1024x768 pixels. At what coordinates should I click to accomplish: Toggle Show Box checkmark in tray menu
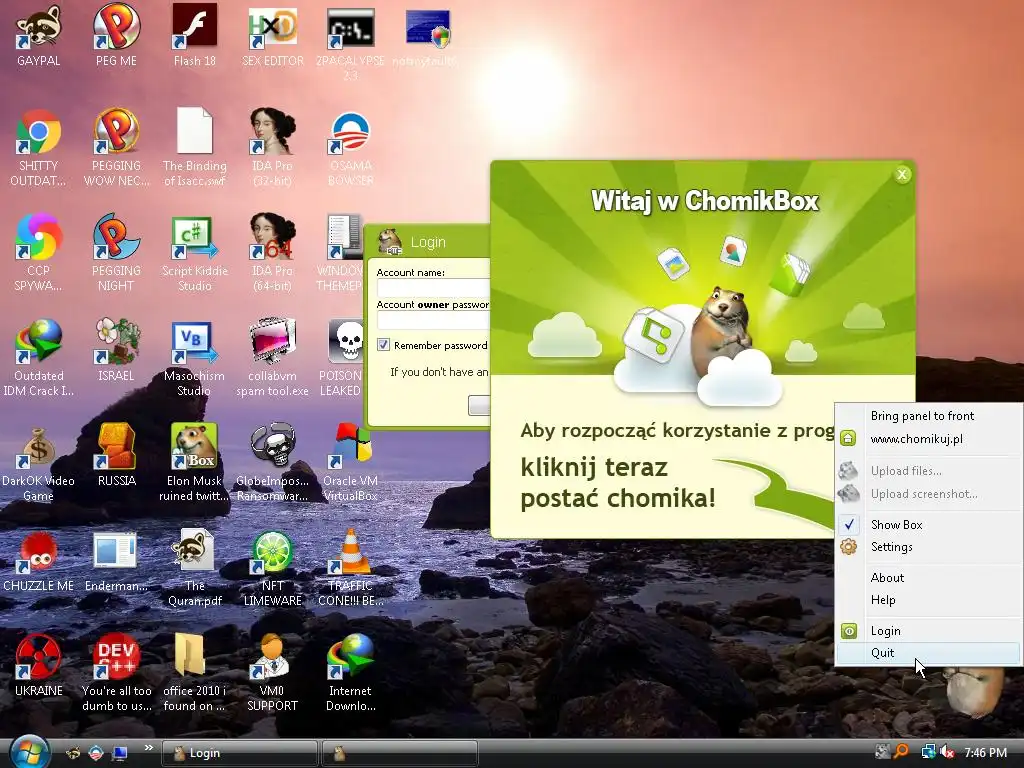[x=928, y=524]
